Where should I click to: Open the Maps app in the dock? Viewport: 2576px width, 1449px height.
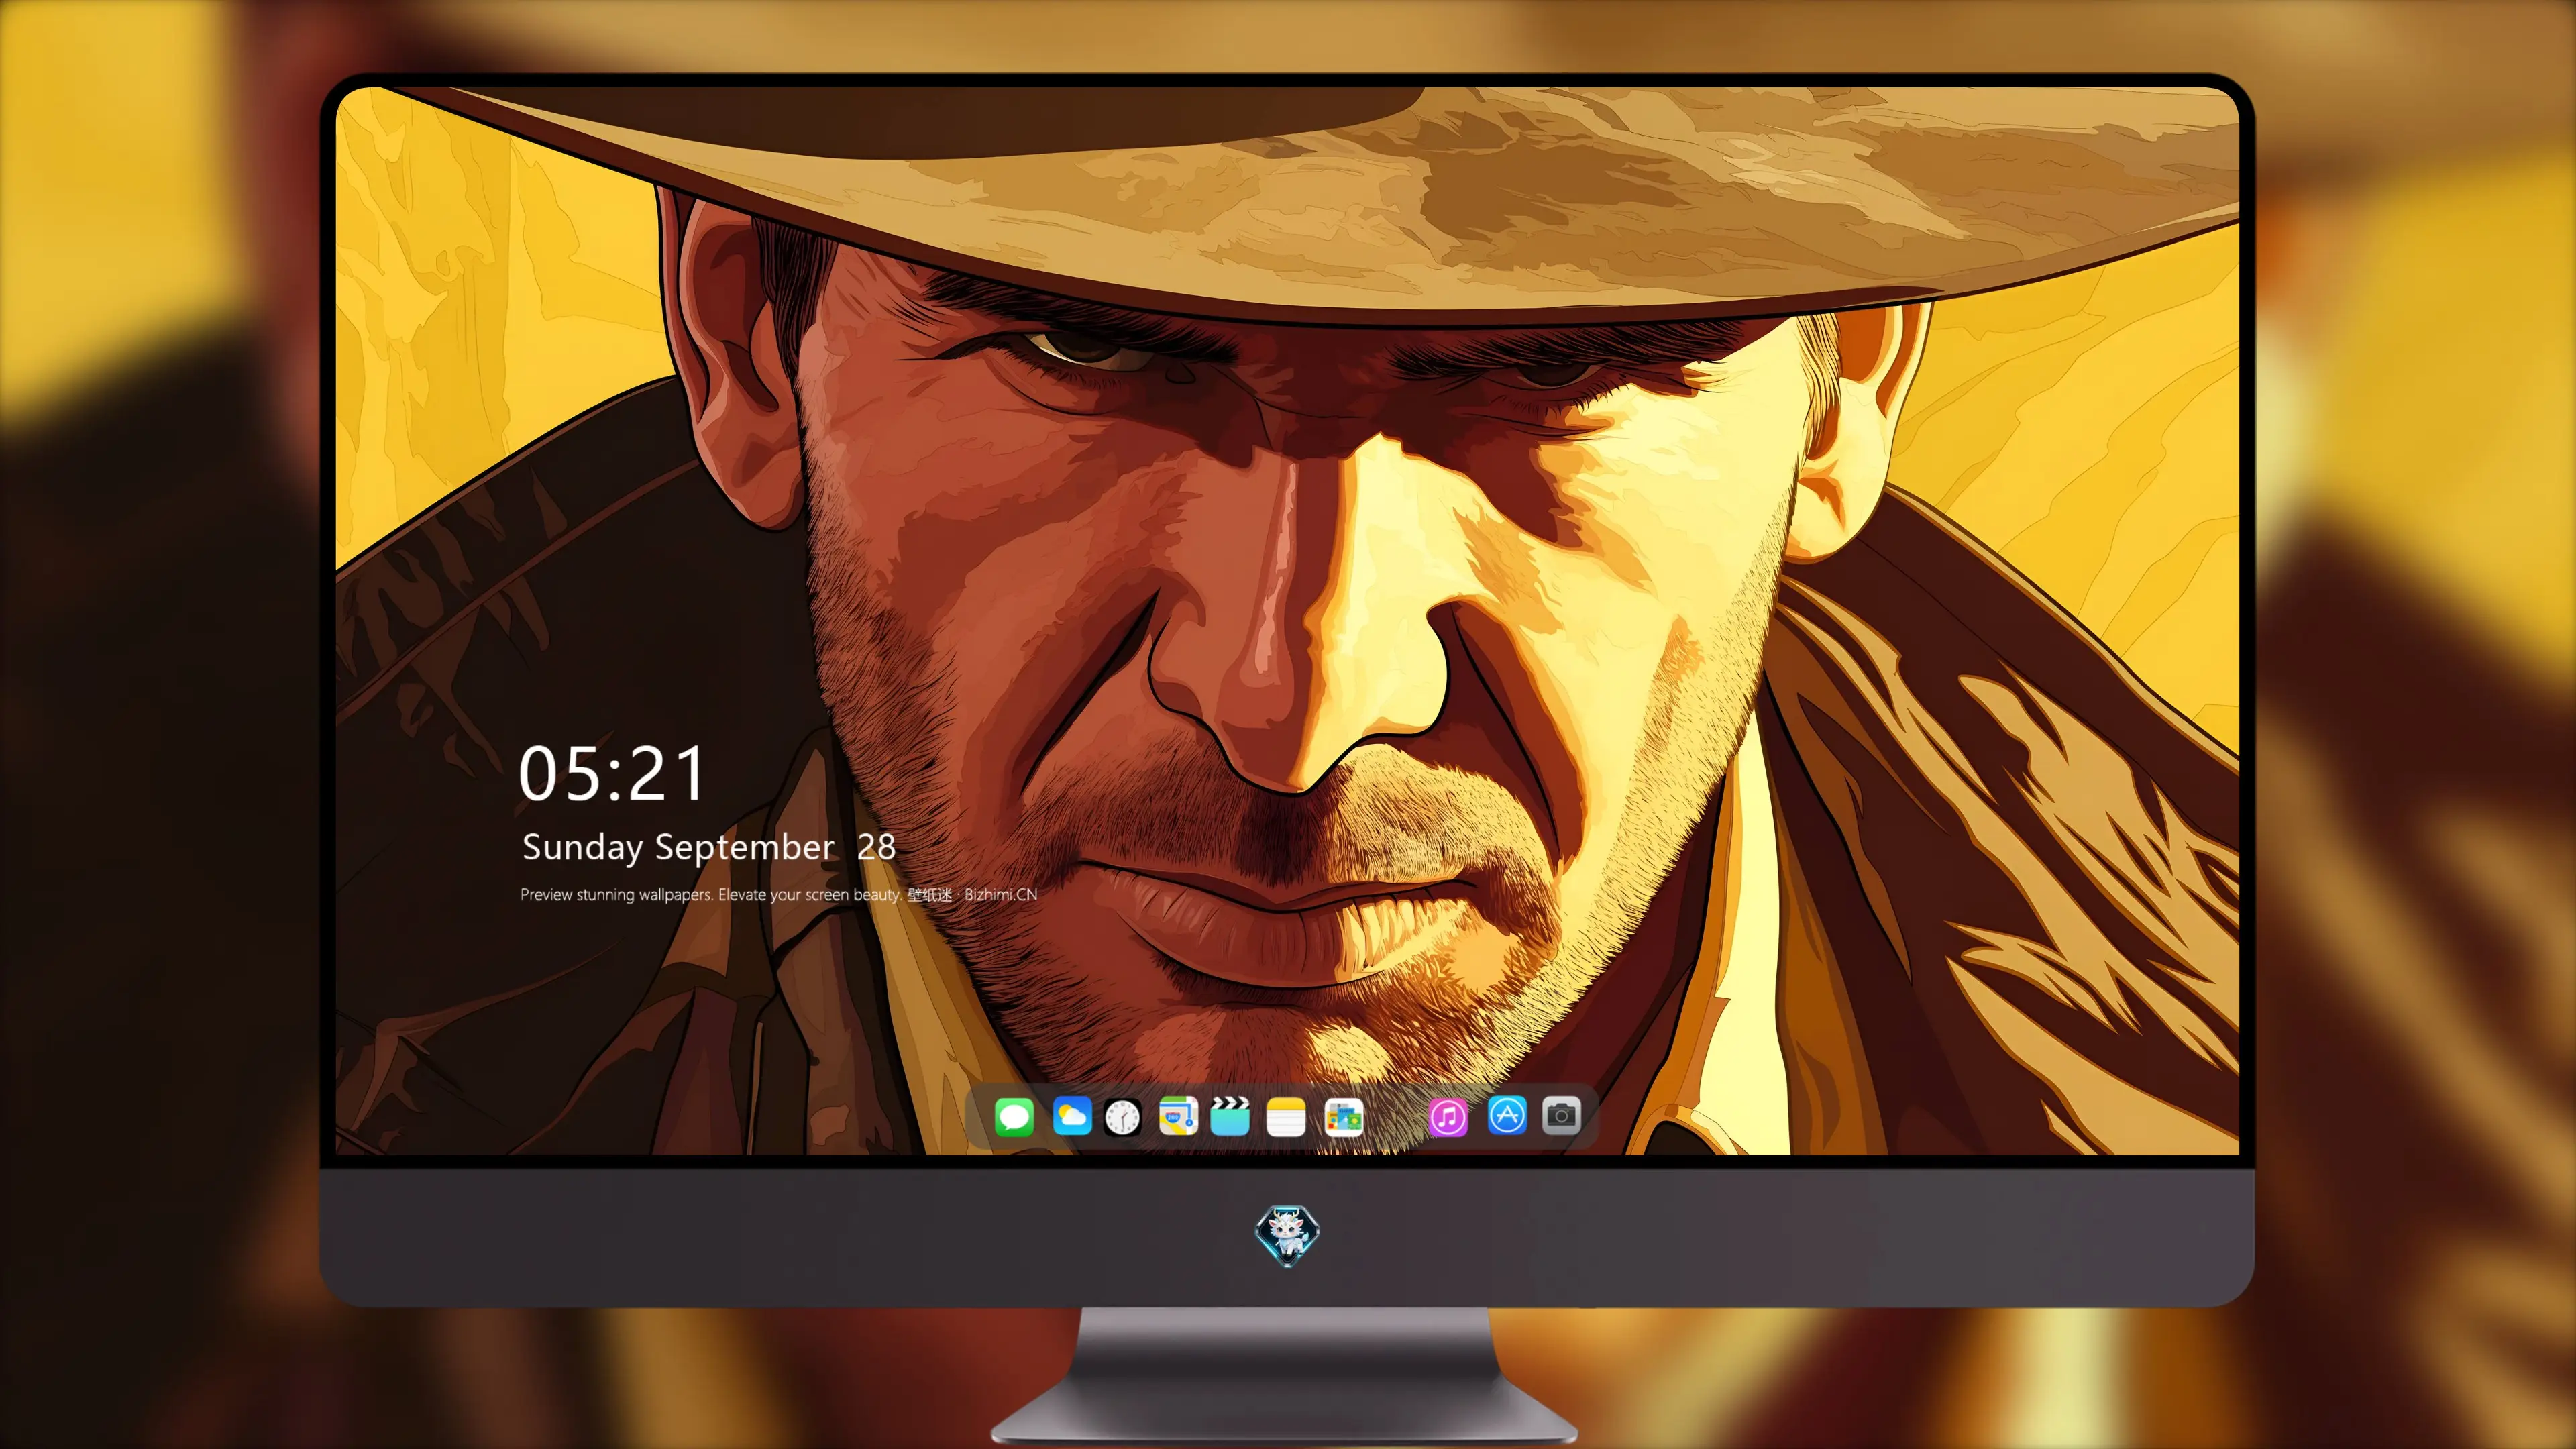coord(1178,1116)
